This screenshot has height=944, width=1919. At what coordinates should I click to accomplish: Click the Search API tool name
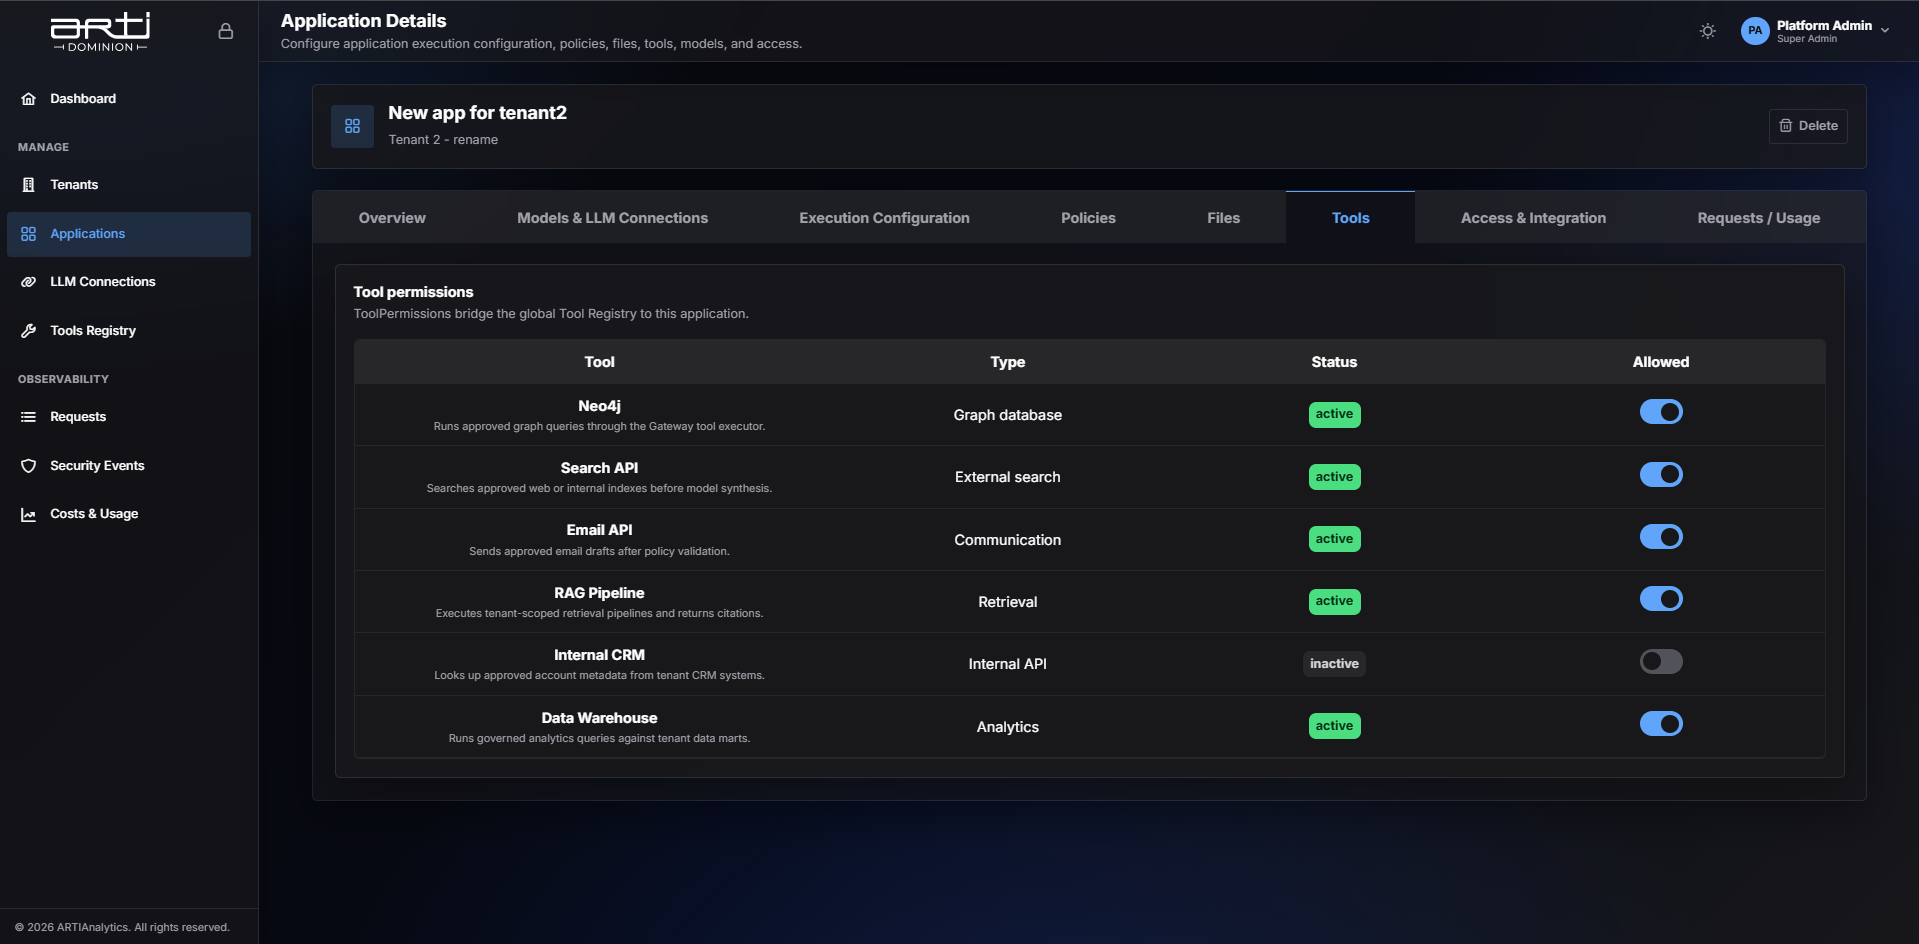(x=599, y=468)
